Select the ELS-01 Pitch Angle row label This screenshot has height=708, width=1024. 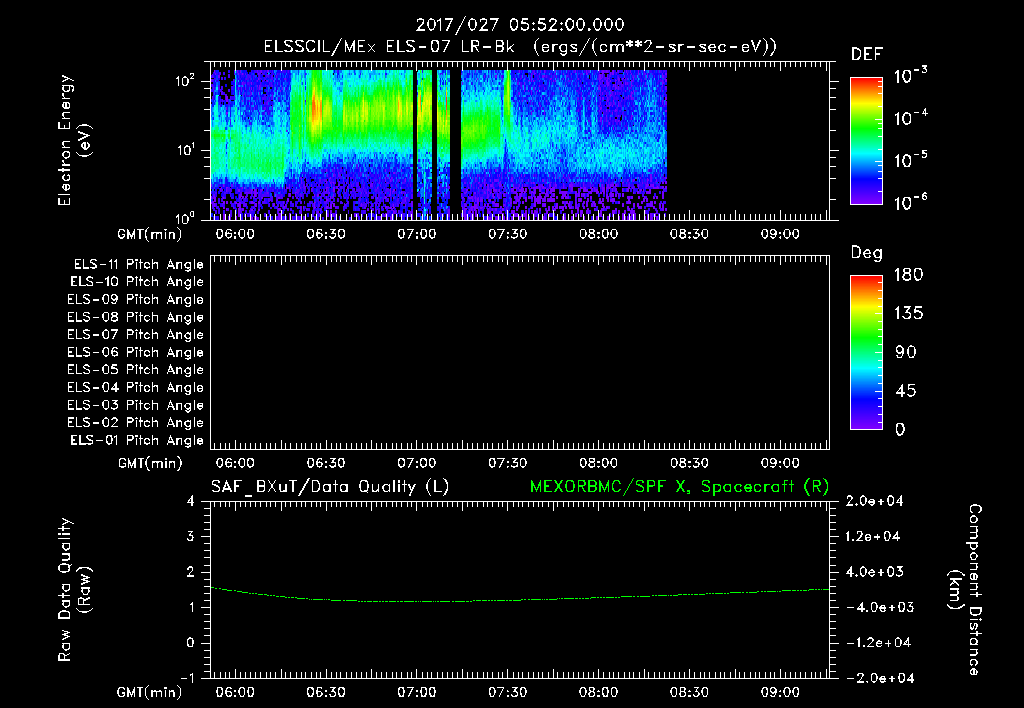click(136, 440)
